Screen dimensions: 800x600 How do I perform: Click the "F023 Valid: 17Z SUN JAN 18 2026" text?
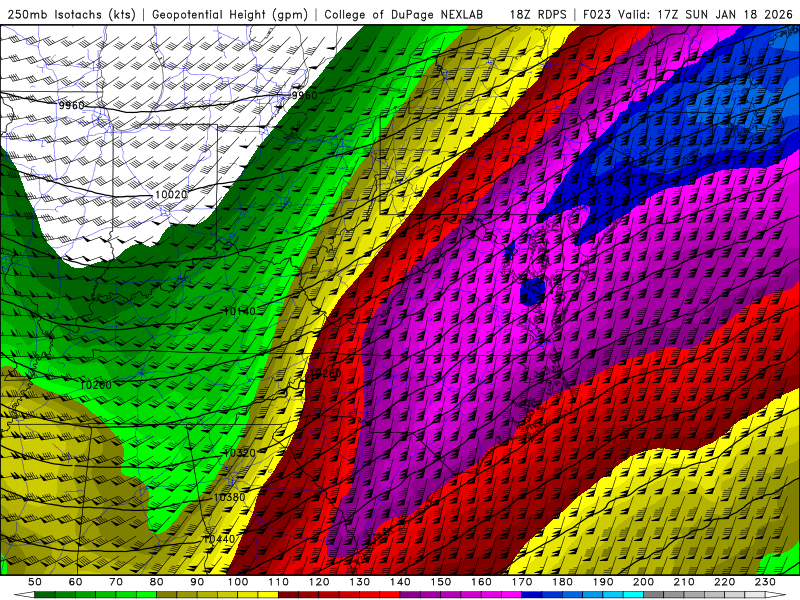click(687, 14)
